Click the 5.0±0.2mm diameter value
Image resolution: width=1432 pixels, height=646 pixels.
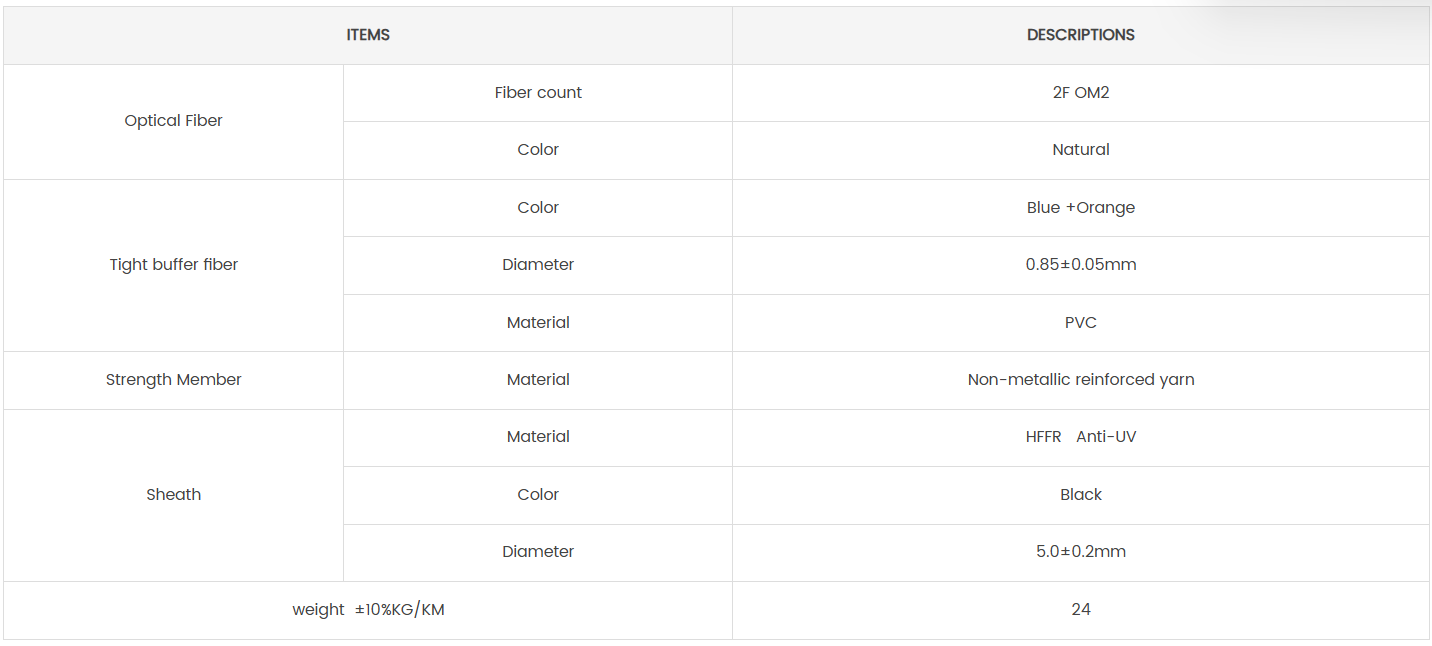(x=1080, y=552)
